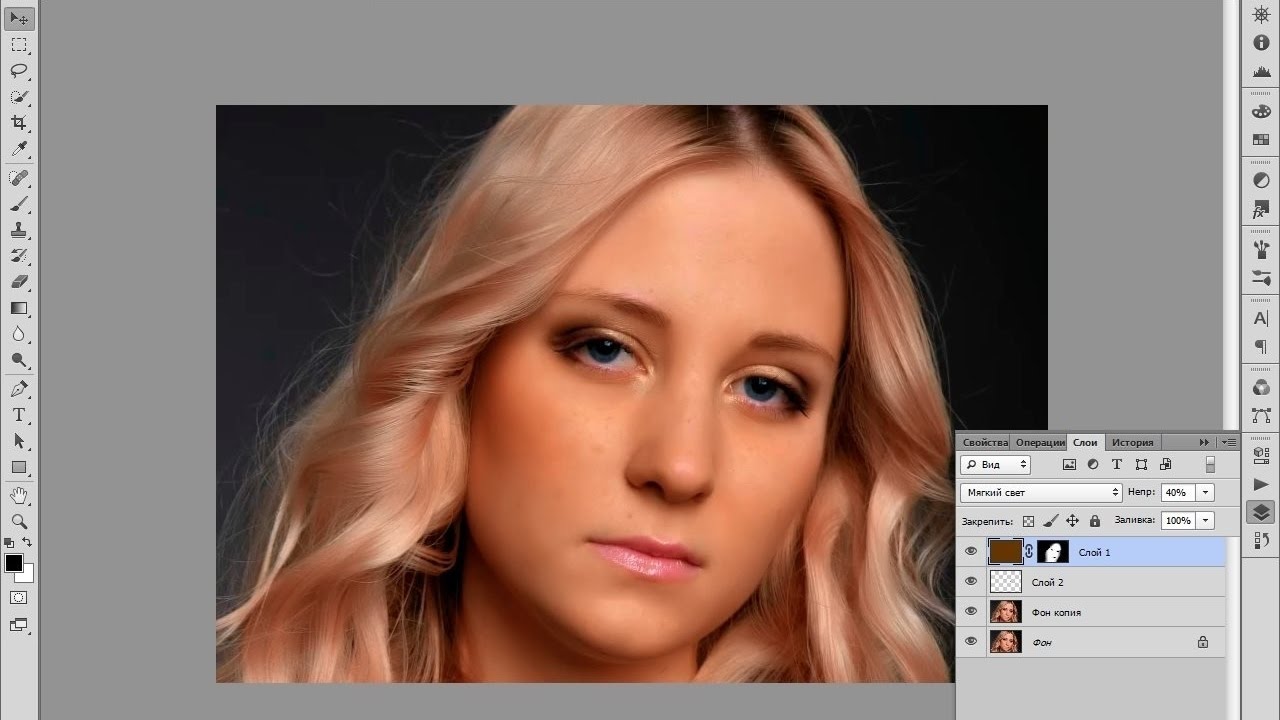
Task: Toggle visibility of layer Слой 1
Action: (971, 552)
